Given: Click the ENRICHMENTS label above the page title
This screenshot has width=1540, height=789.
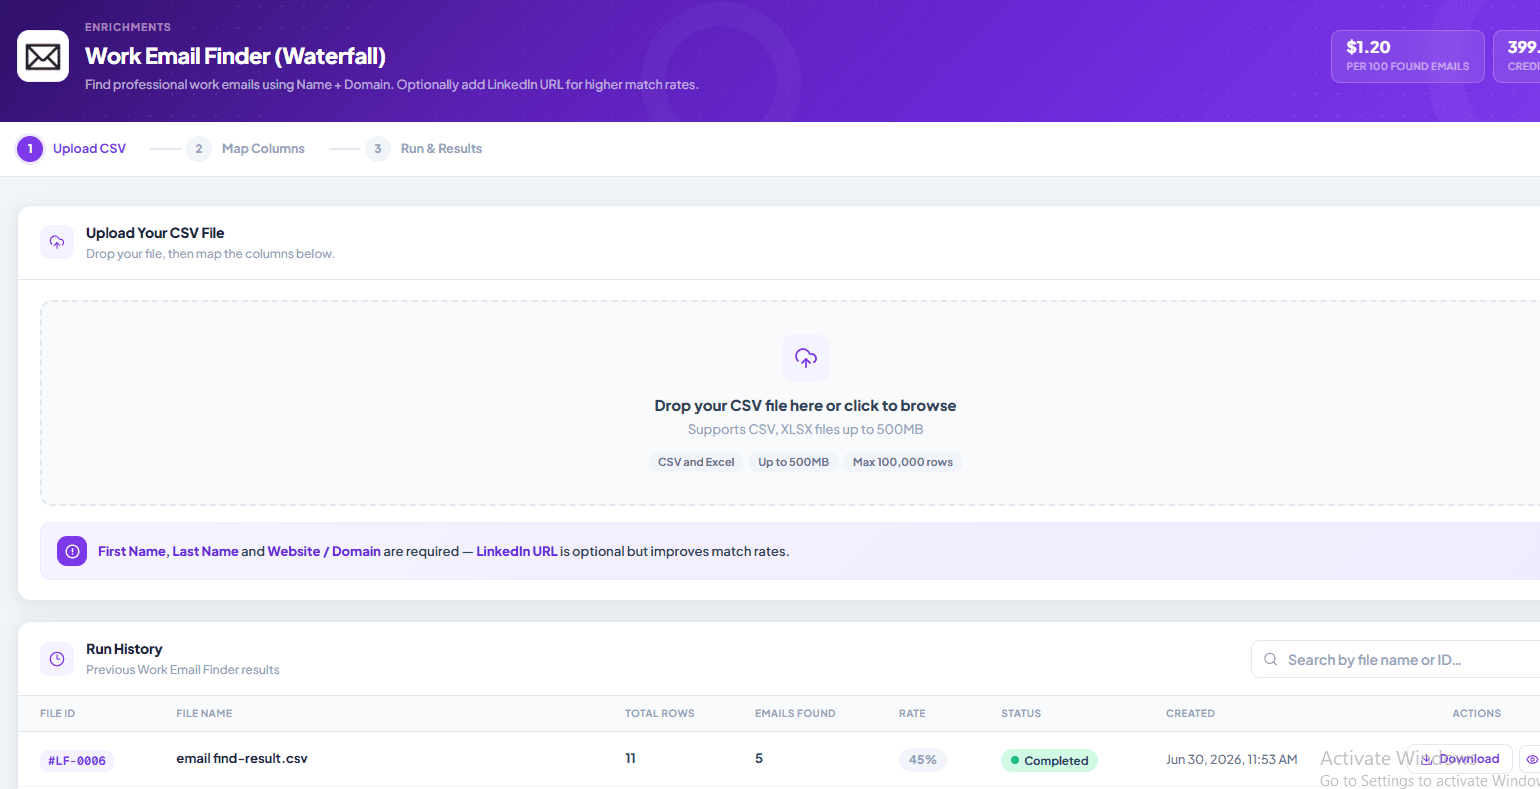Looking at the screenshot, I should tap(128, 27).
